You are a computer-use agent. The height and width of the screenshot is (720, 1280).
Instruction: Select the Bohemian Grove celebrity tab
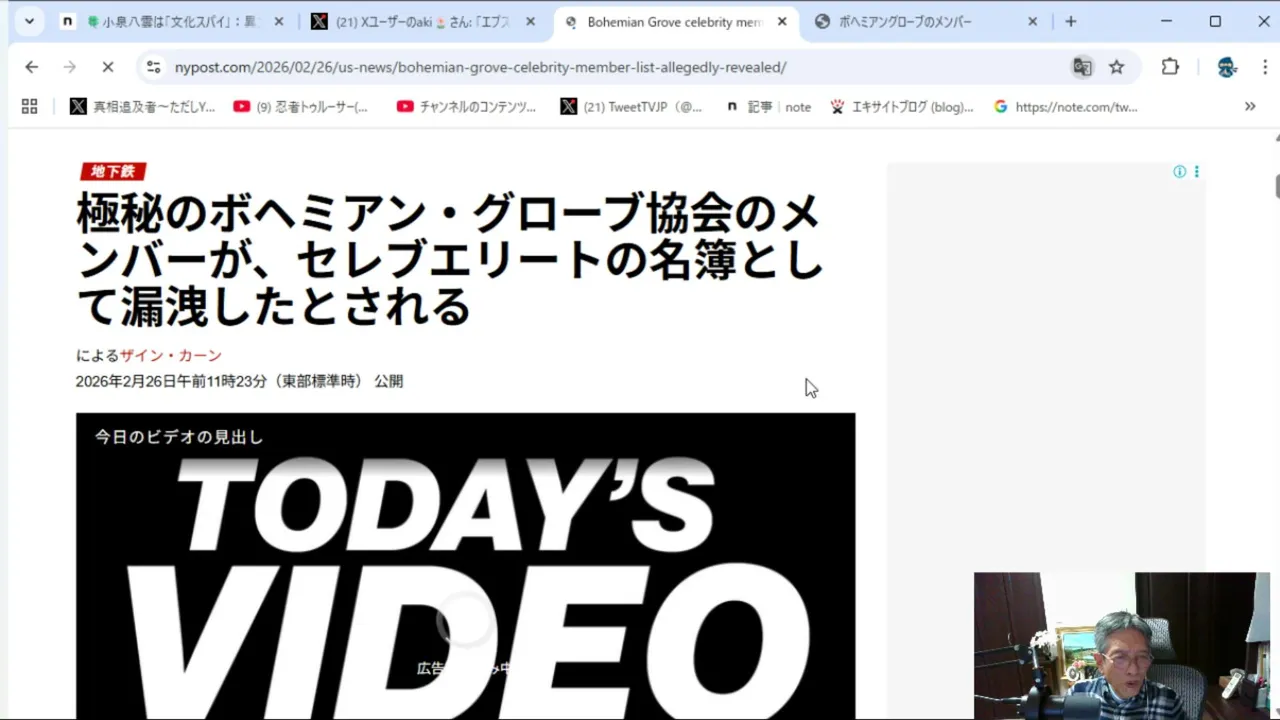(x=676, y=21)
